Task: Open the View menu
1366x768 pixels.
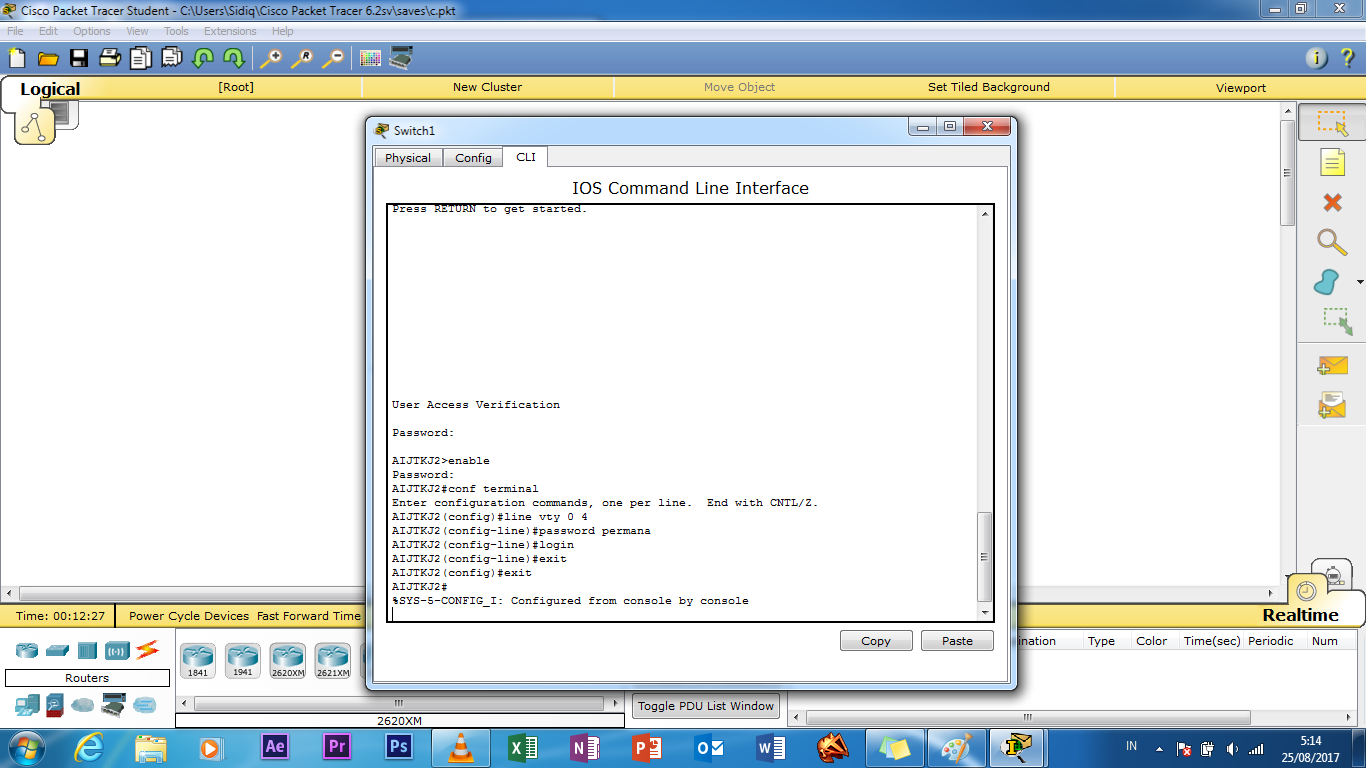Action: click(x=137, y=31)
